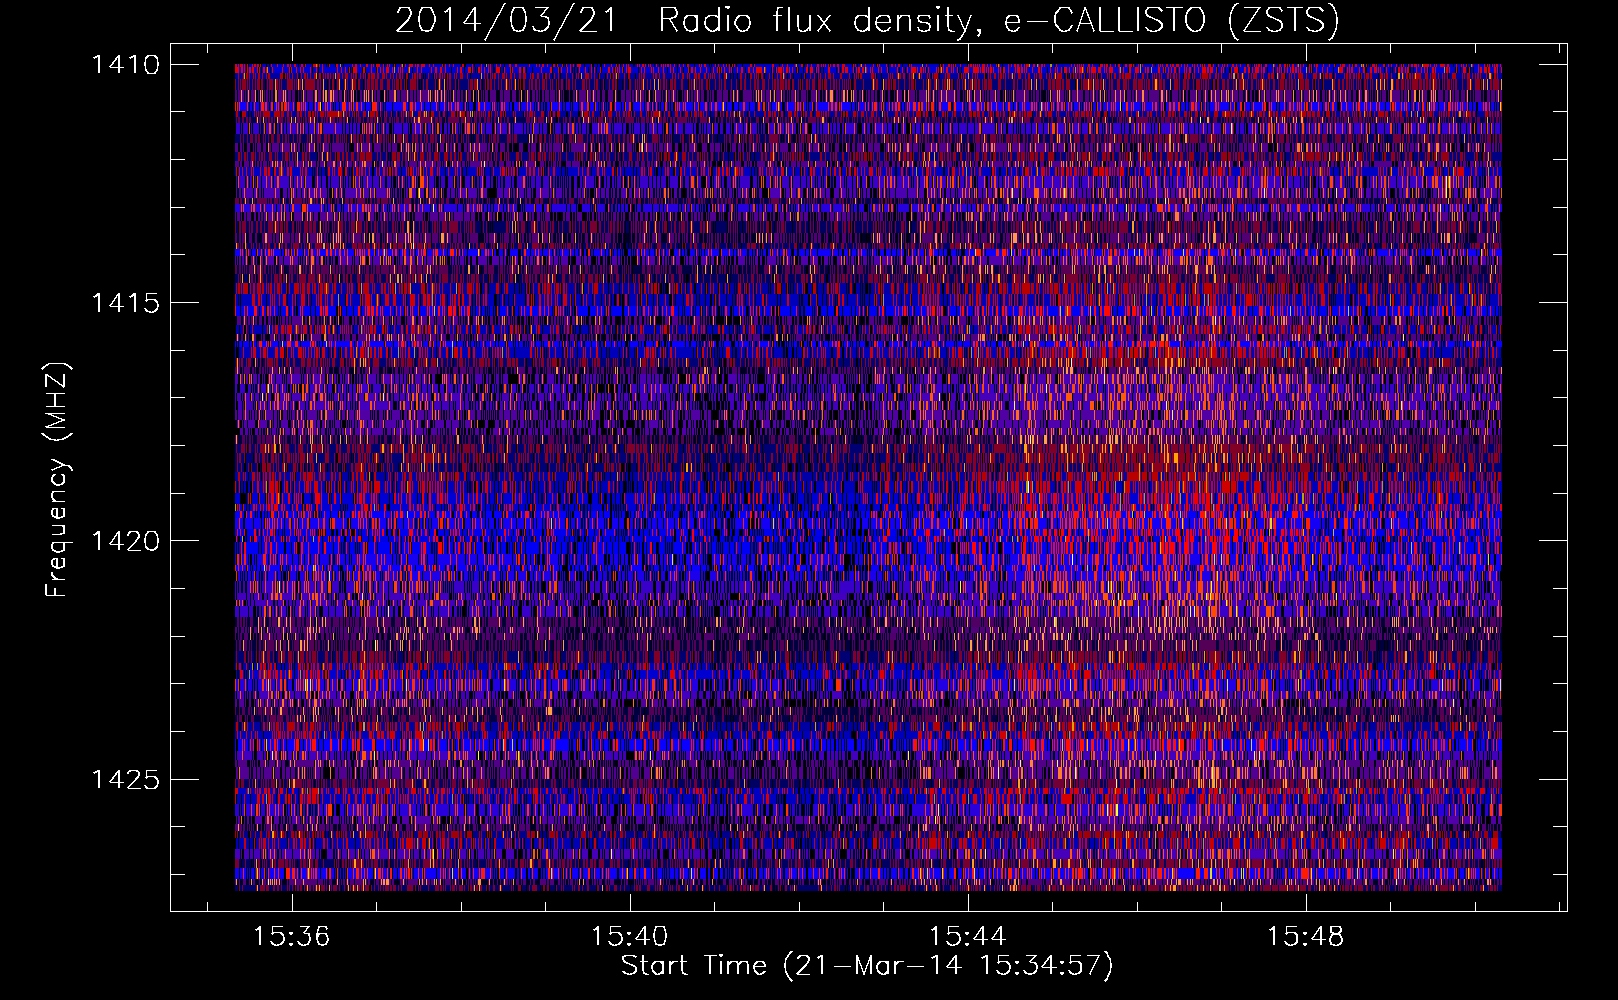The height and width of the screenshot is (1000, 1618).
Task: Select the 1425 frequency axis label
Action: tap(125, 779)
